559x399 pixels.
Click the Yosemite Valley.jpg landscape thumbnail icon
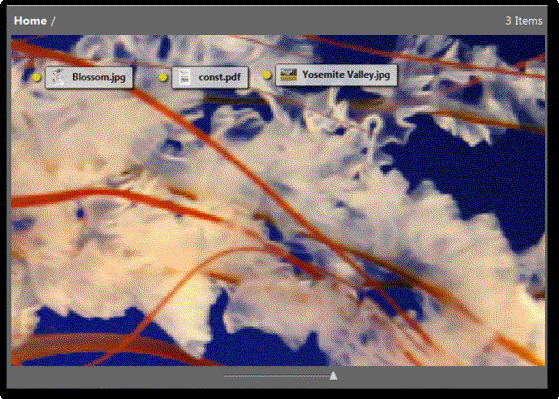point(288,75)
